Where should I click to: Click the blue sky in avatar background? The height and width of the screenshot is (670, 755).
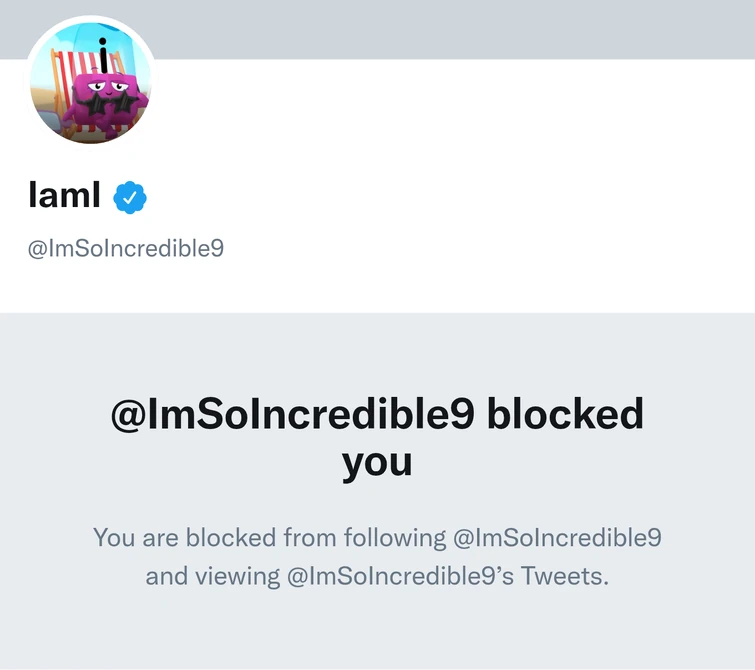click(62, 42)
